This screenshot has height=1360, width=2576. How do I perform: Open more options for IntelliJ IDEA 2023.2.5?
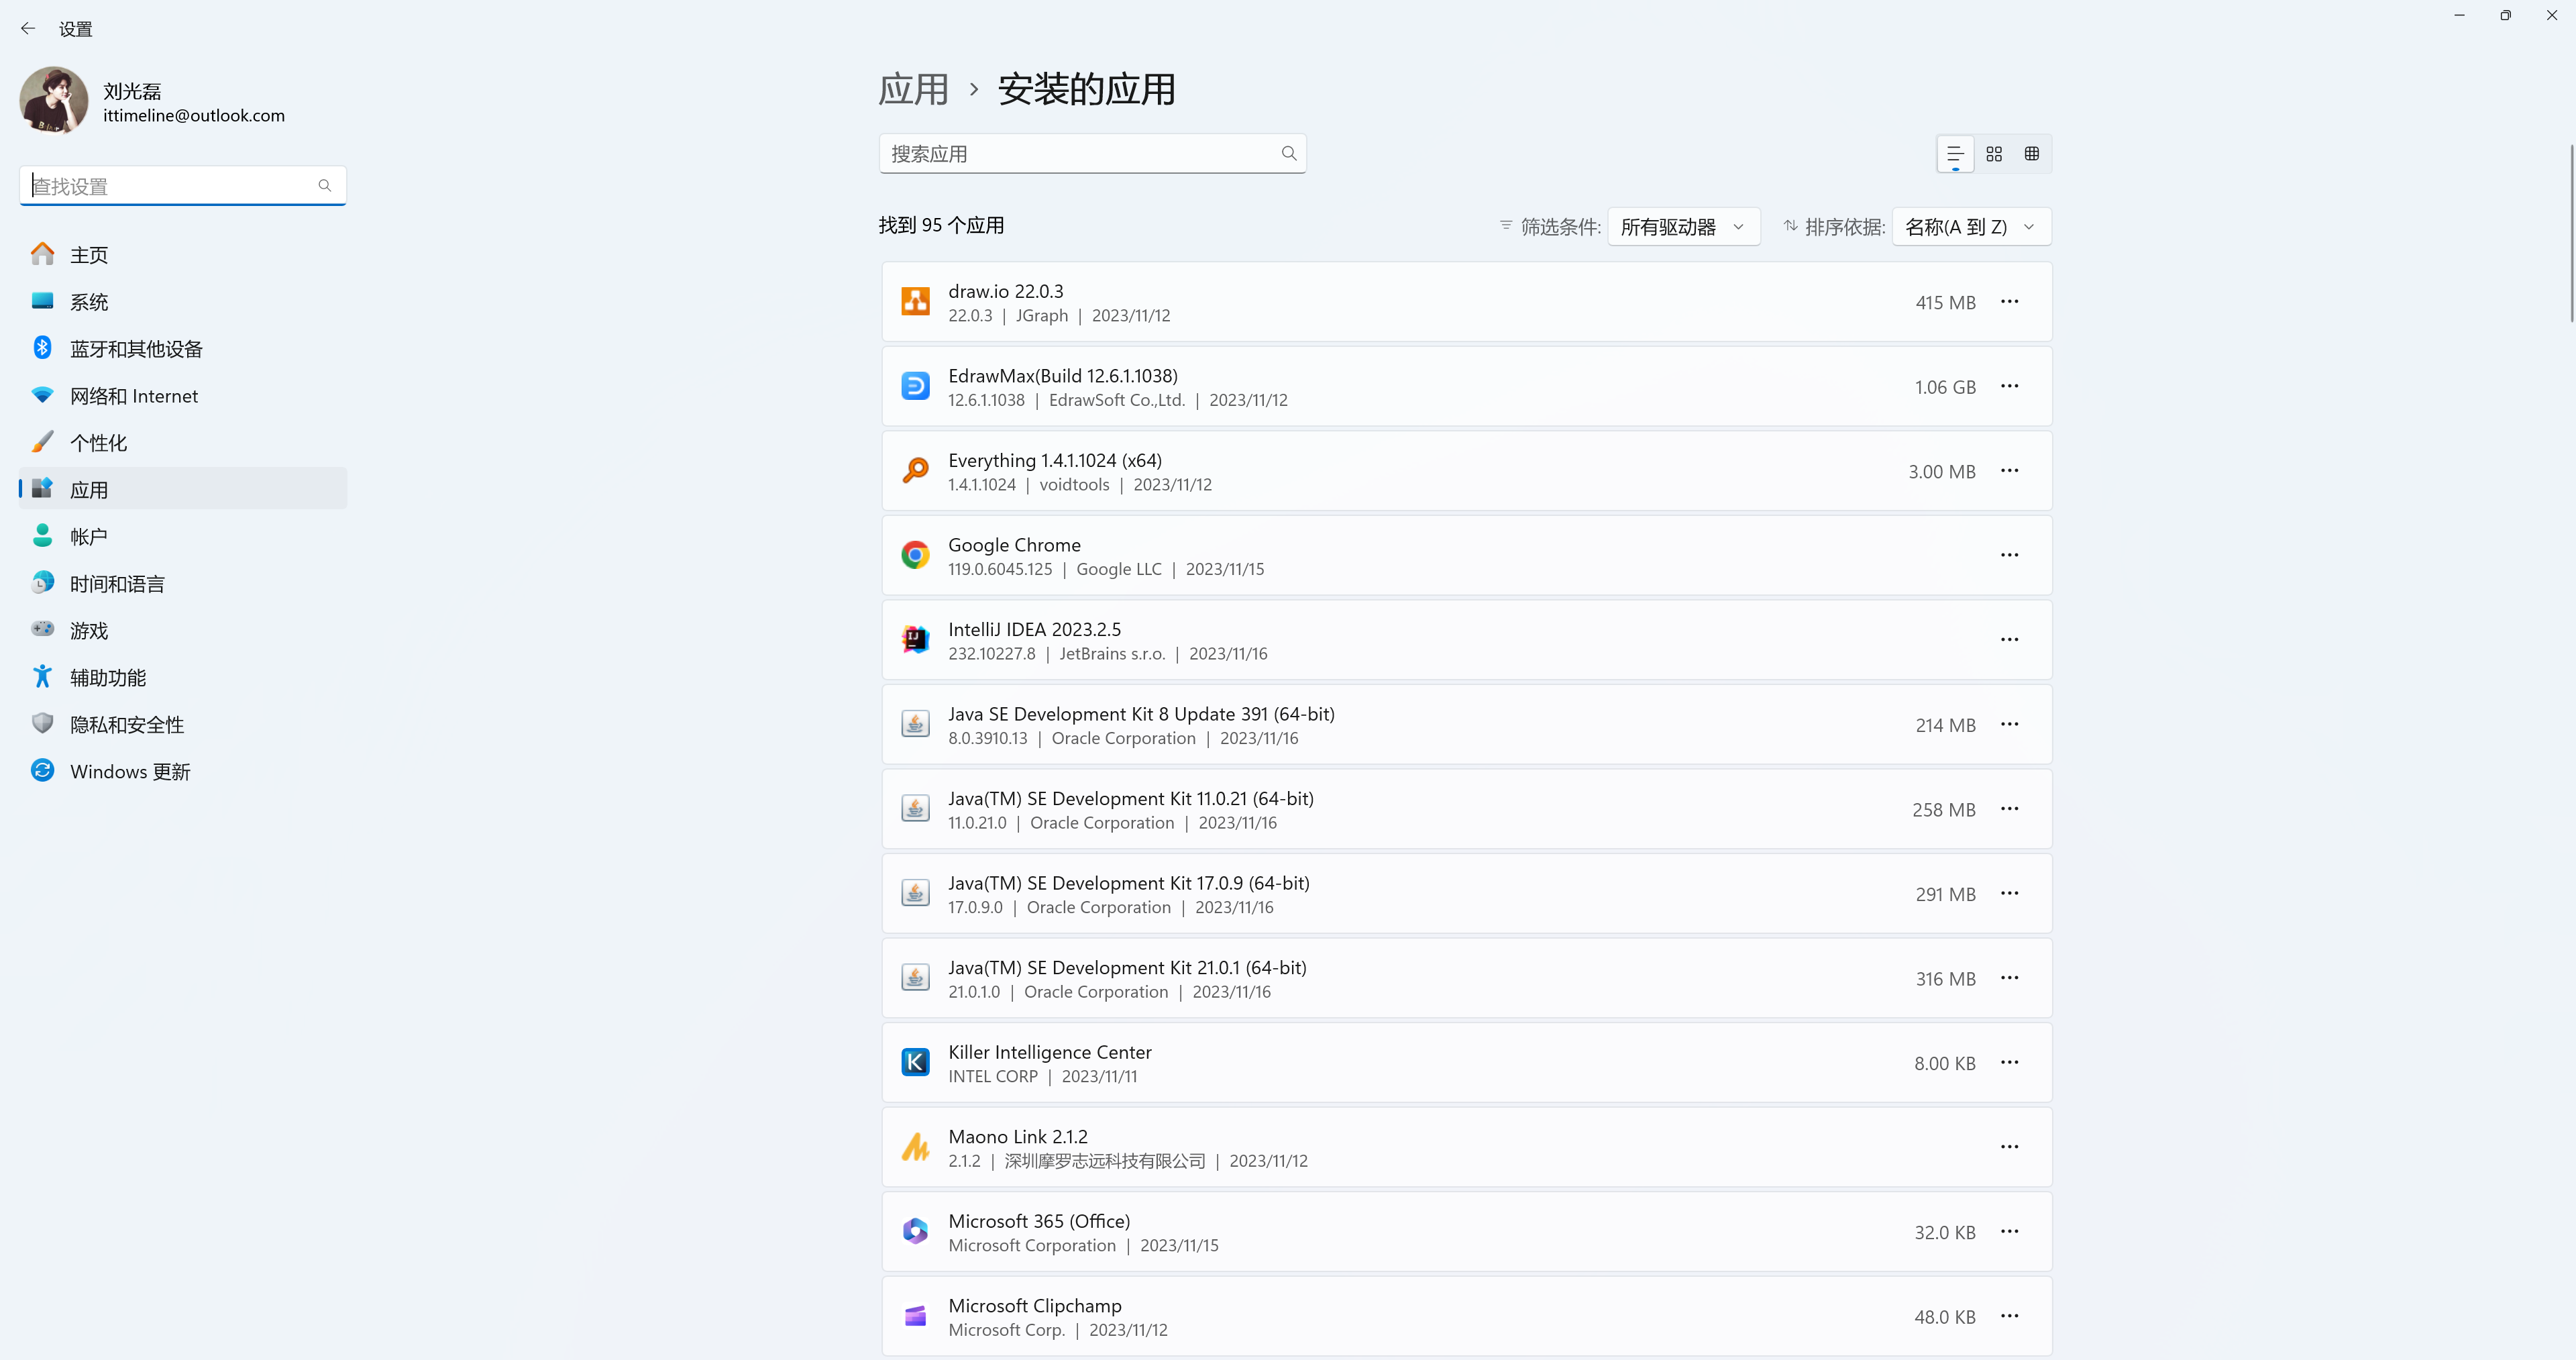(x=2009, y=639)
